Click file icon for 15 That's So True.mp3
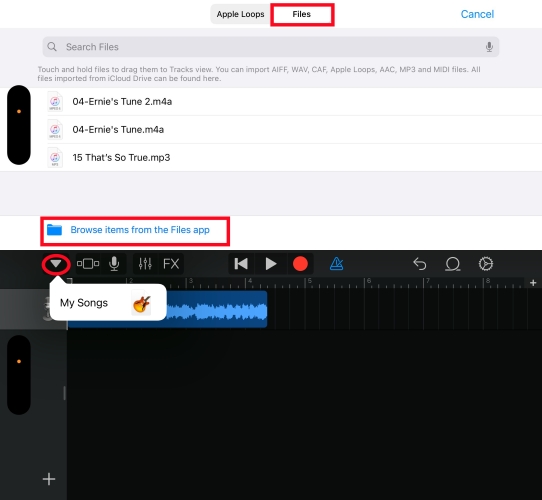542x500 pixels. (55, 158)
